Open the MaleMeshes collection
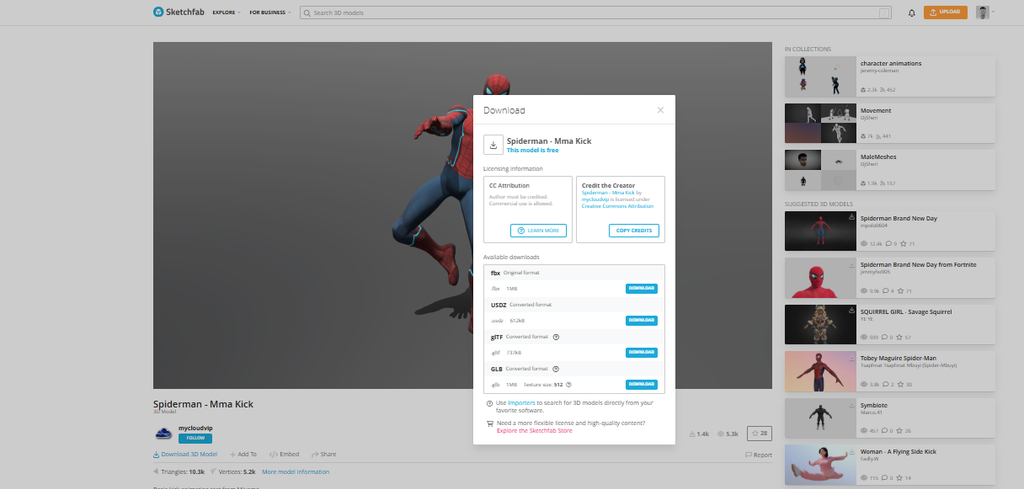 tap(889, 170)
